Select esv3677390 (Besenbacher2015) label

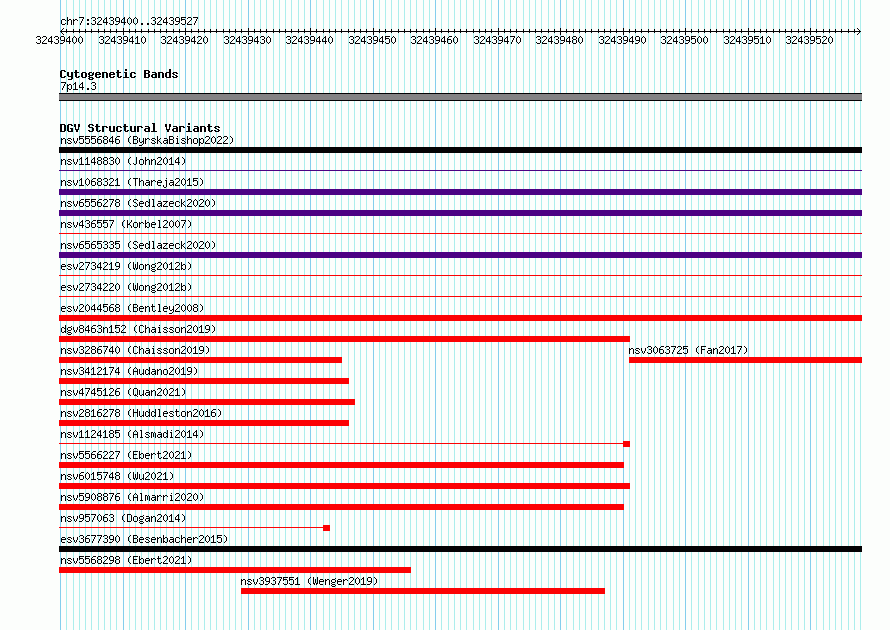tap(144, 539)
